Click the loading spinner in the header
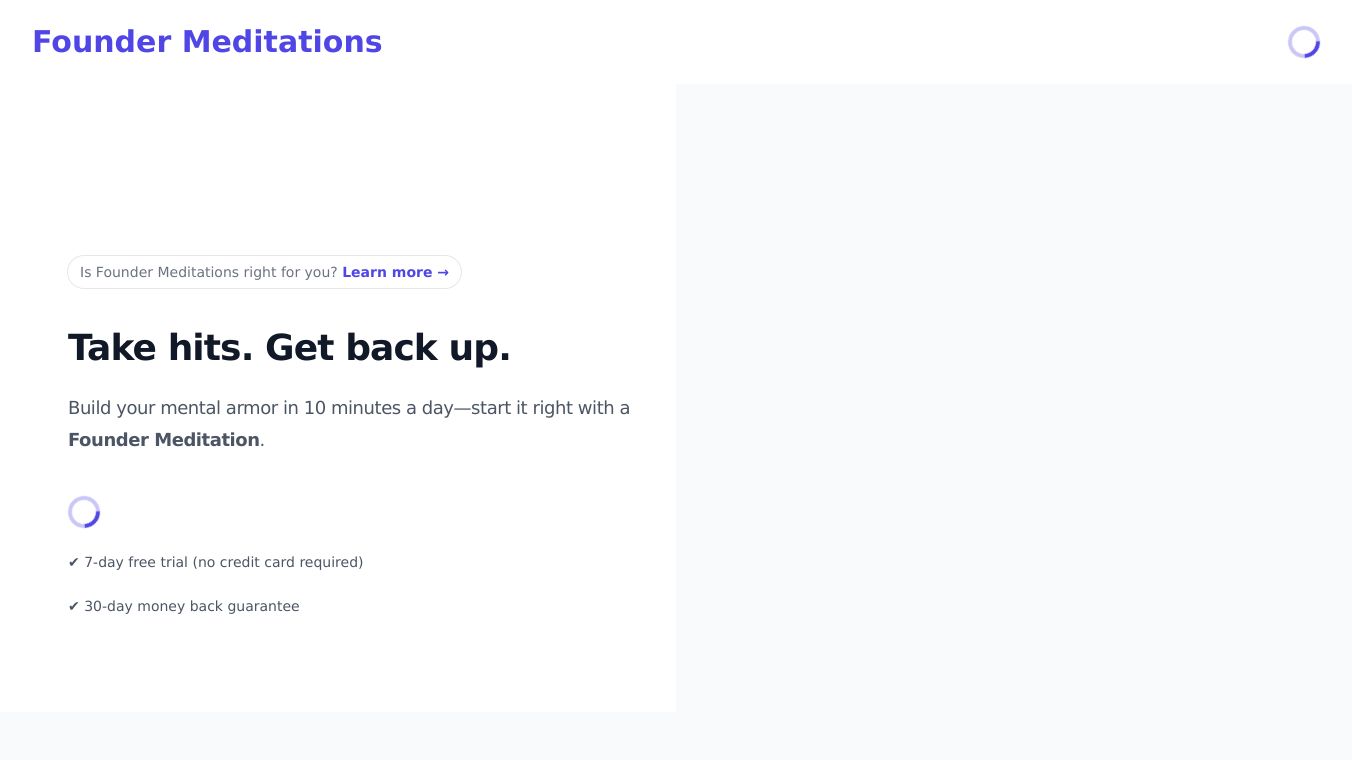The image size is (1352, 760). [1303, 42]
